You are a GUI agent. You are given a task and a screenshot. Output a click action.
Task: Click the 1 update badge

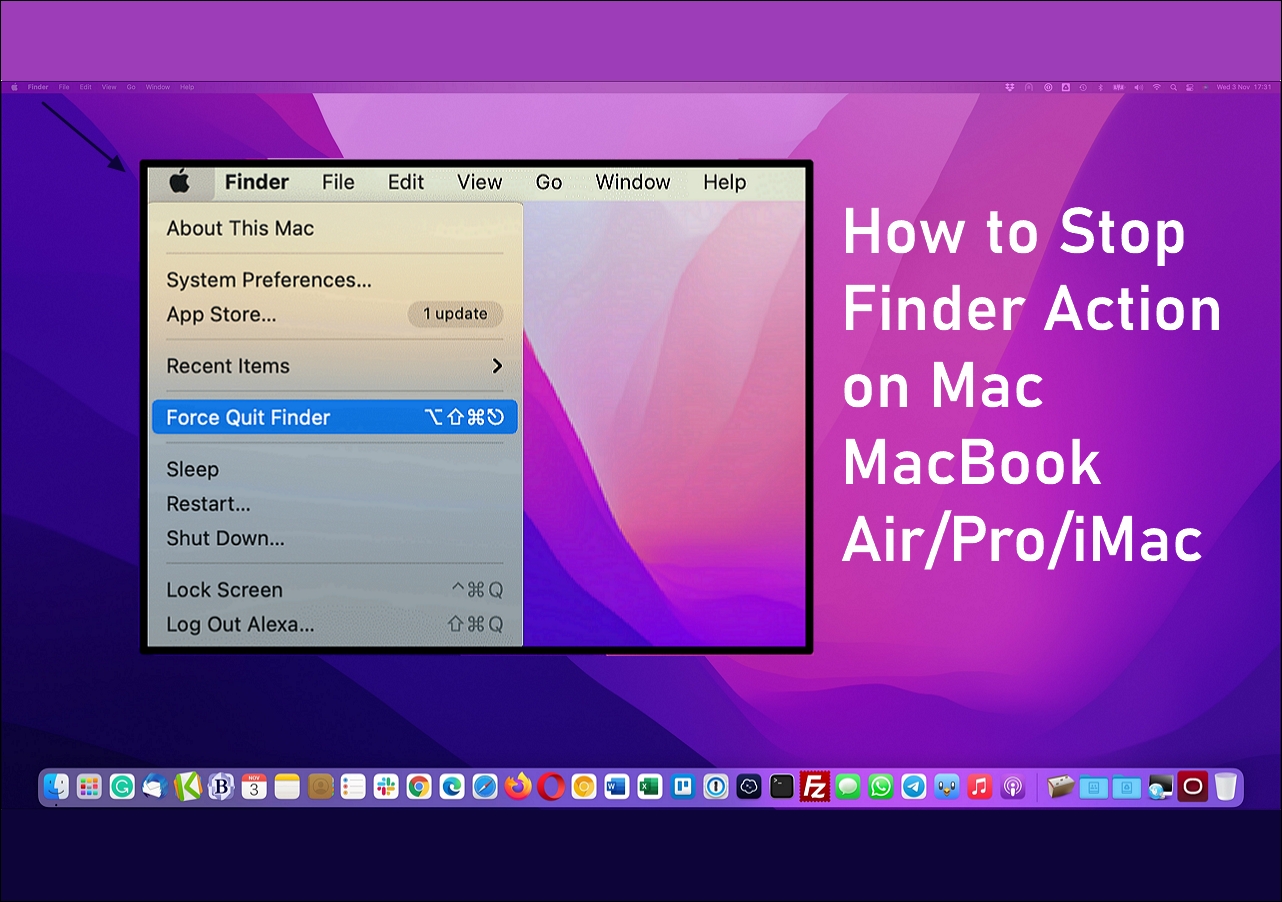pos(455,314)
